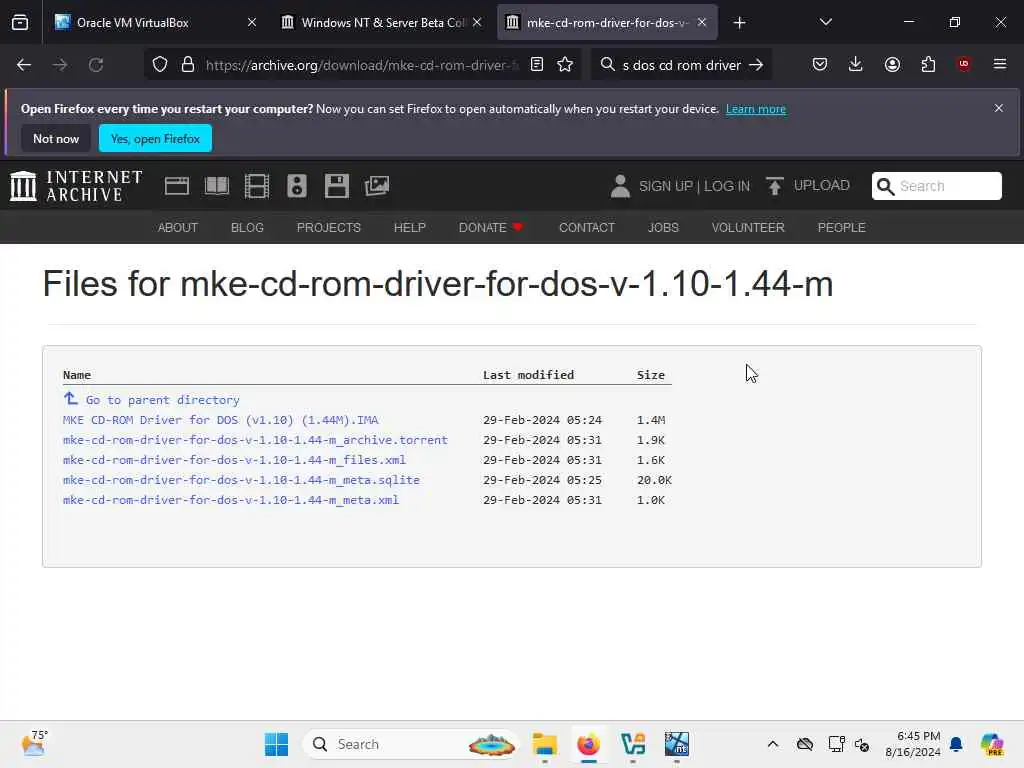Open tracking protection shield icon
The width and height of the screenshot is (1024, 768).
click(x=160, y=65)
